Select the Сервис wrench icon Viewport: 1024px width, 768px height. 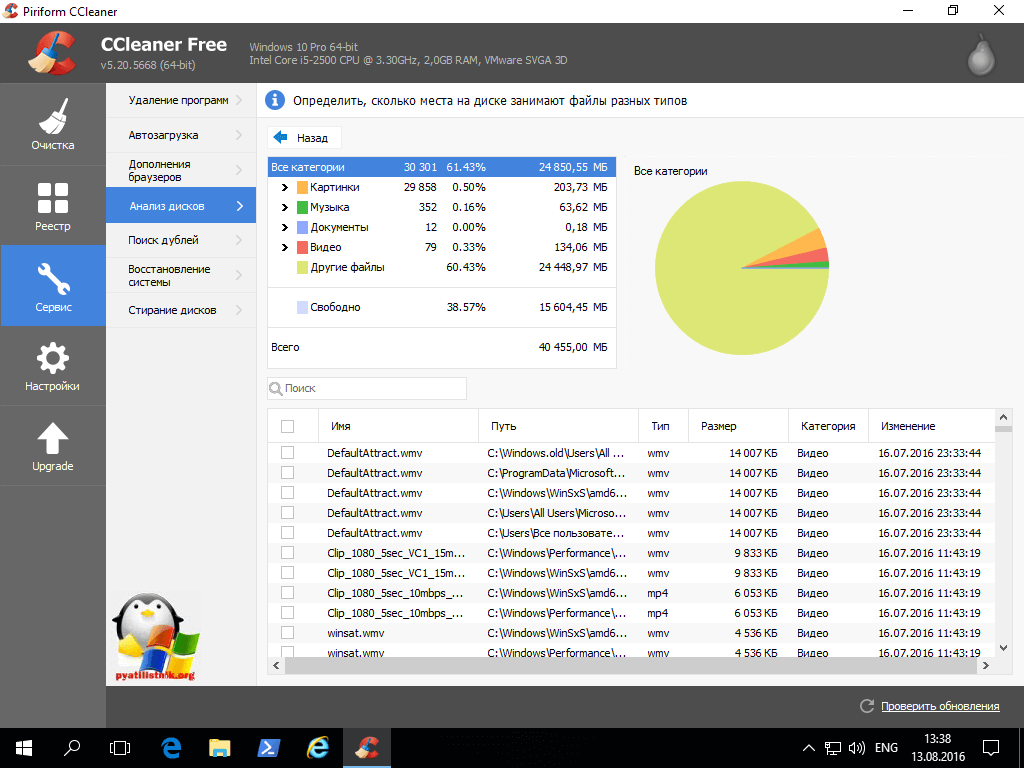pyautogui.click(x=54, y=279)
